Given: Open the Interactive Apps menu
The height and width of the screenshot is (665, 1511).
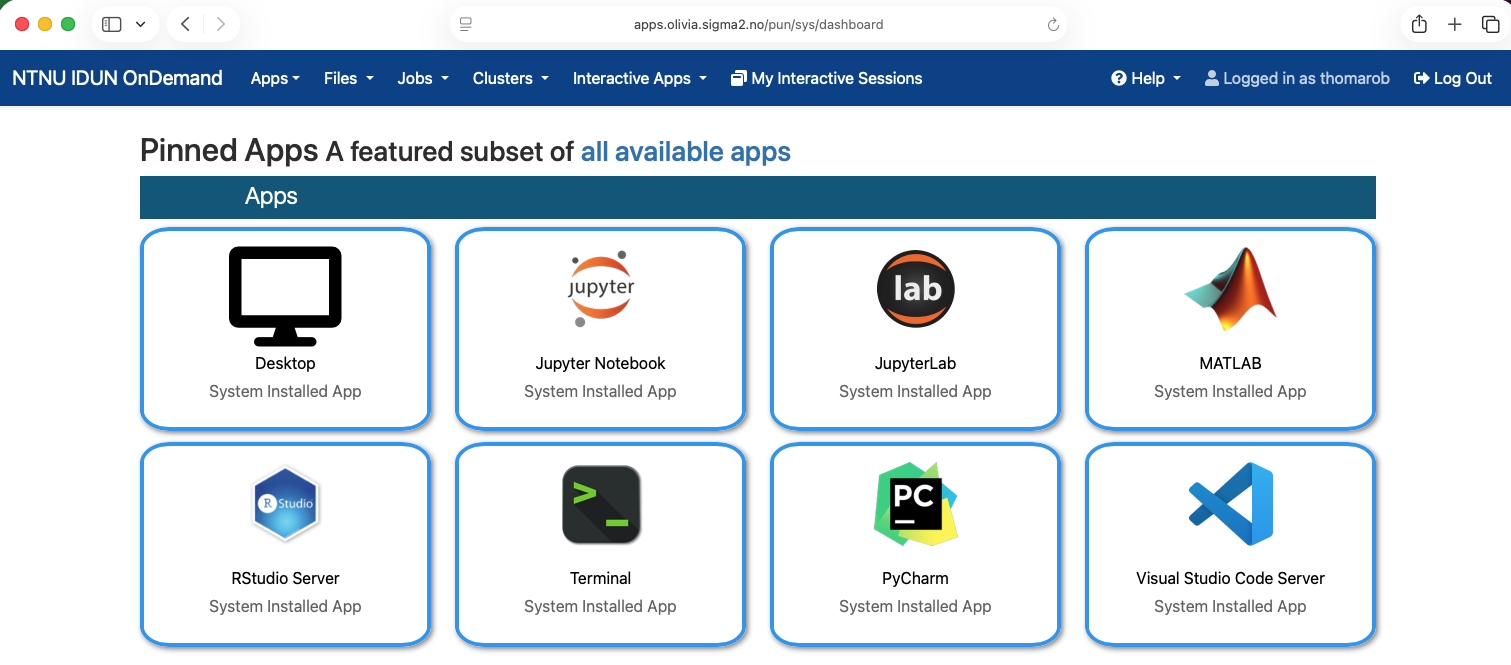Looking at the screenshot, I should click(639, 78).
